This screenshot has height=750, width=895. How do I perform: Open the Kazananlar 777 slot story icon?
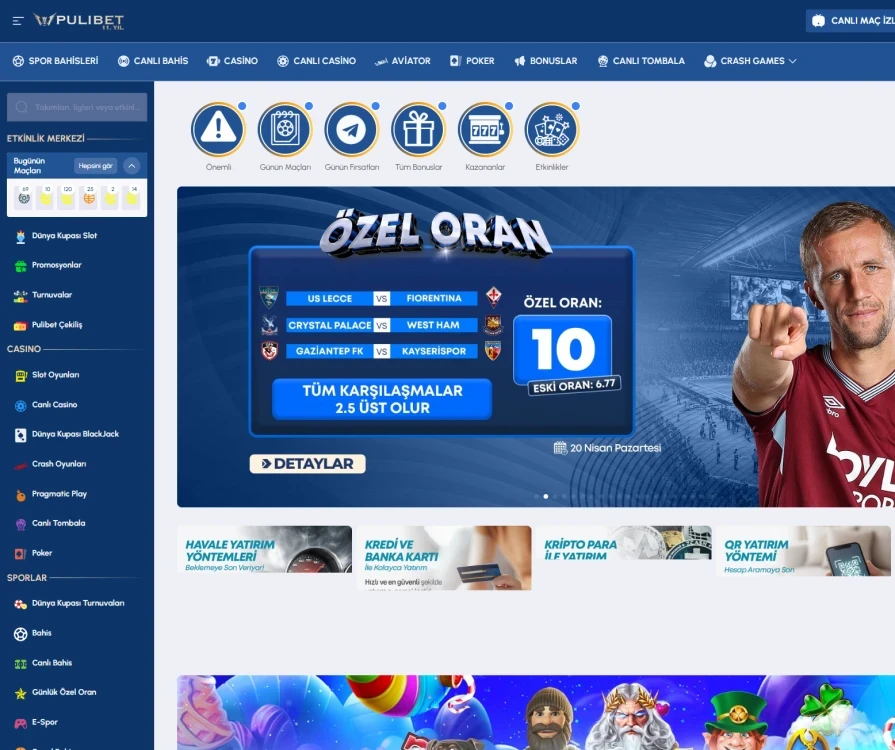tap(485, 129)
